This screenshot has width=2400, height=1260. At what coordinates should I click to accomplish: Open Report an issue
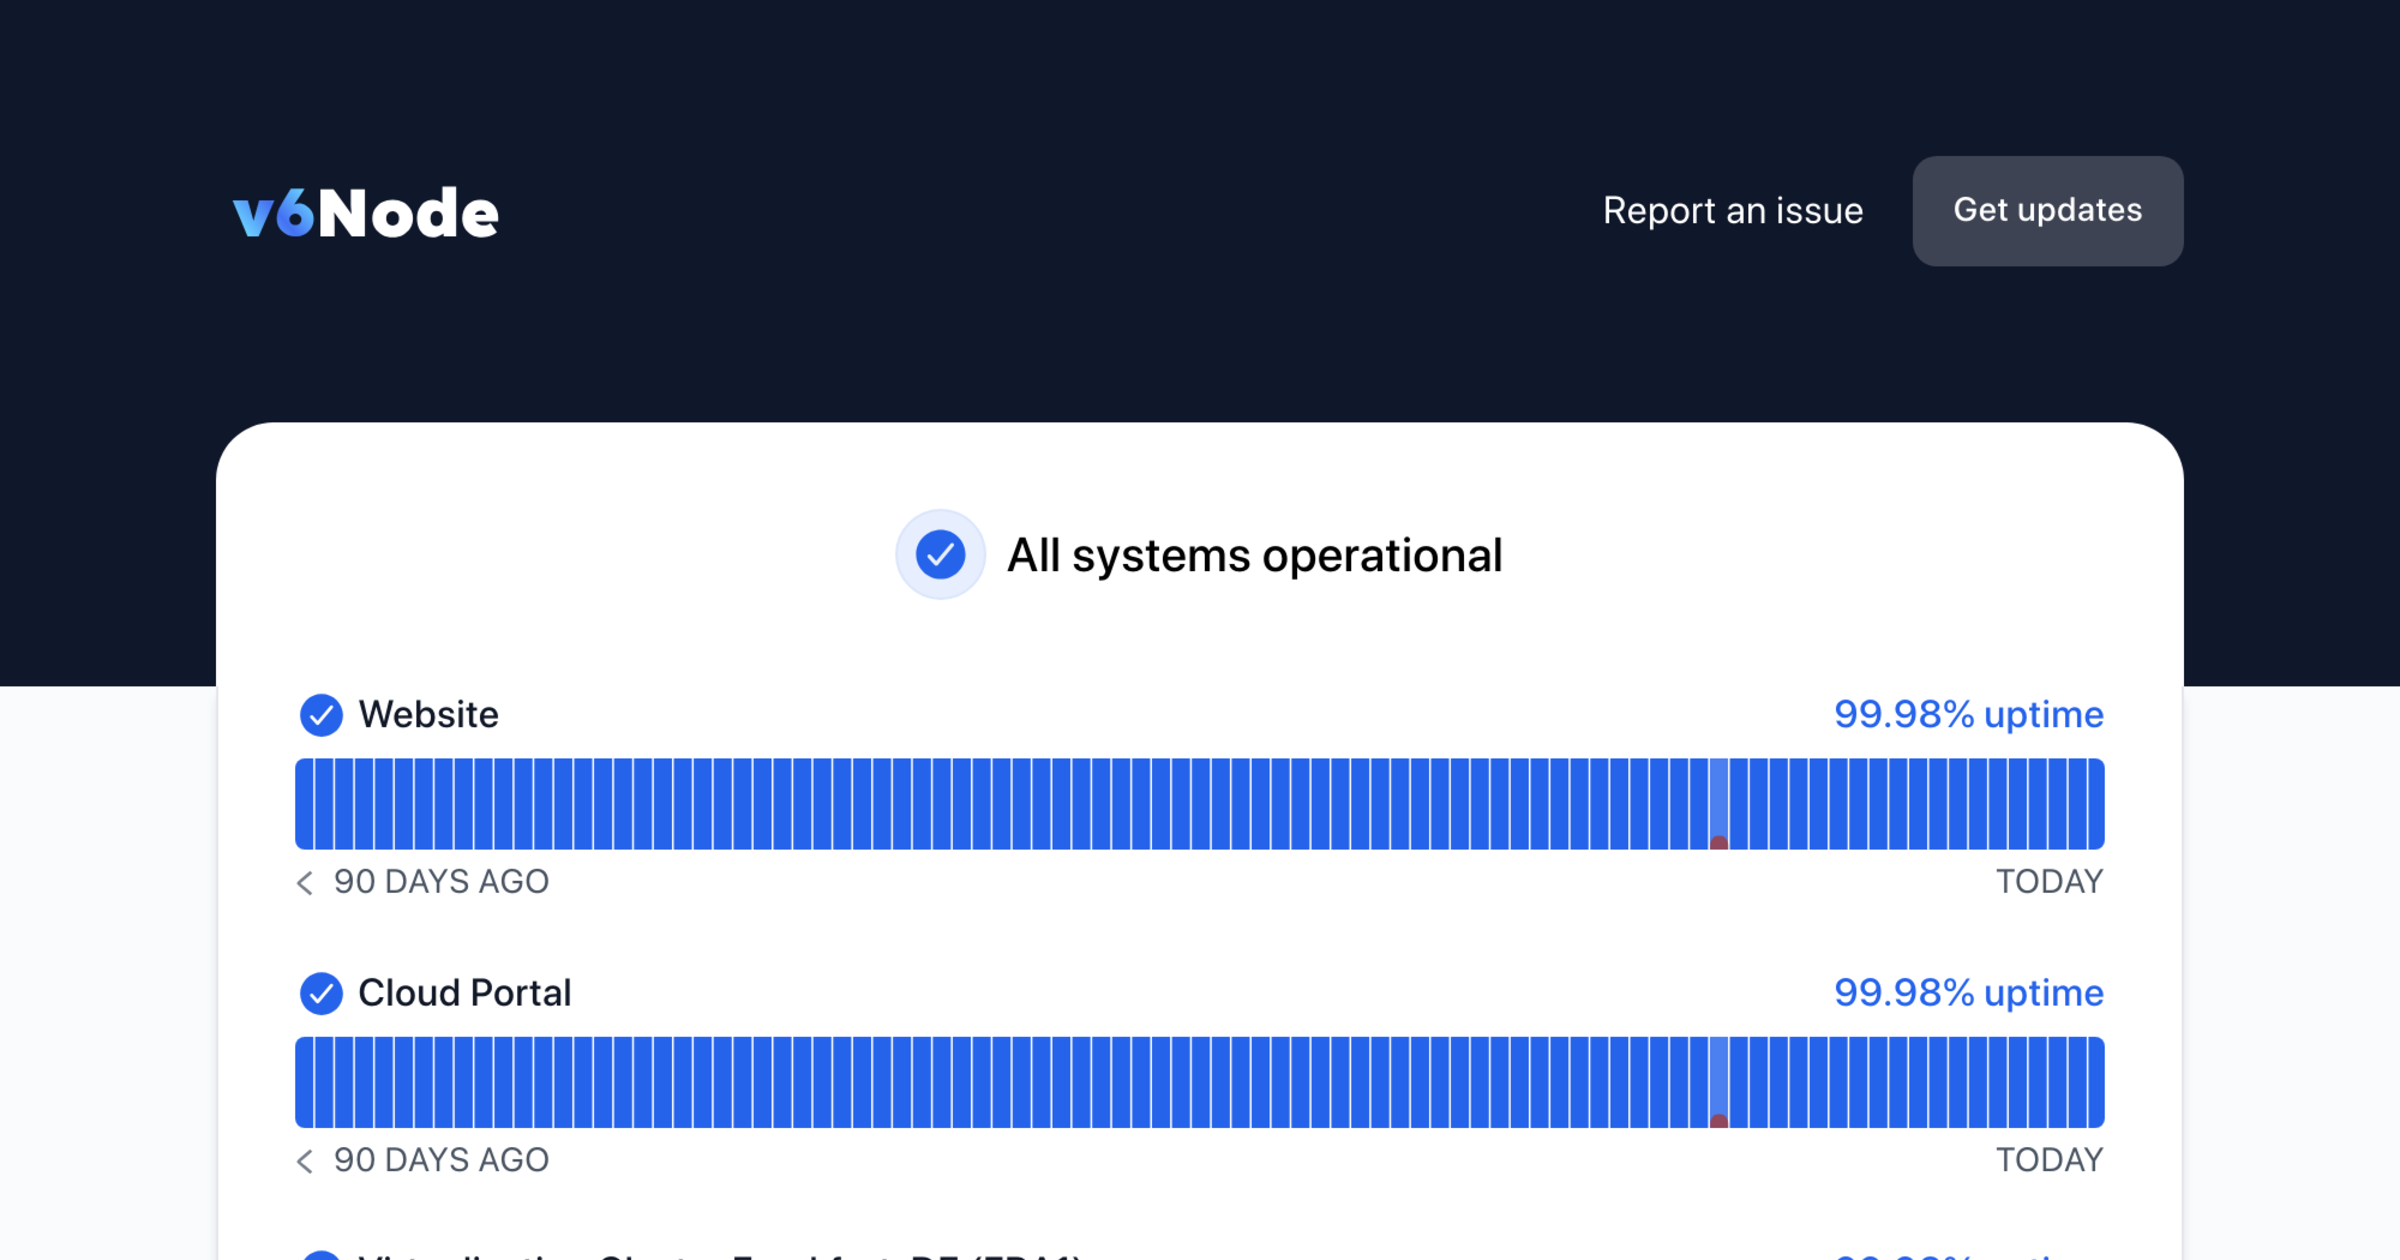pos(1733,211)
